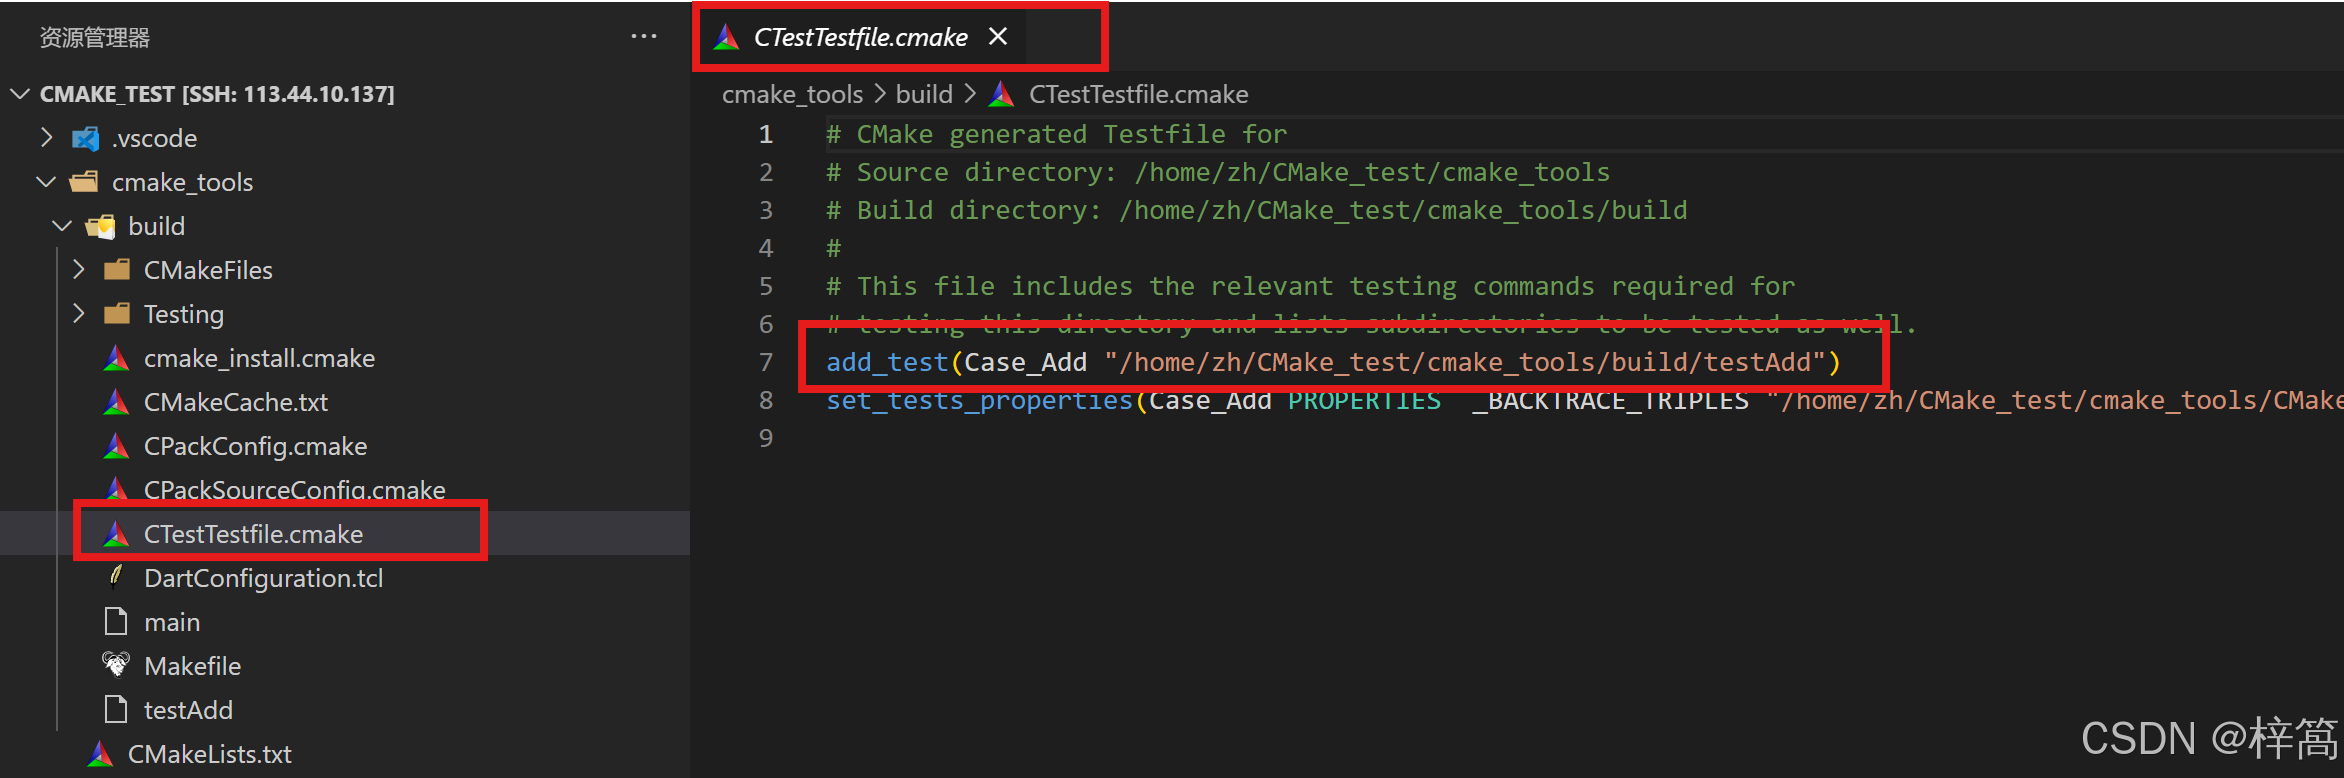Click line number 9 in the gutter
Image resolution: width=2344 pixels, height=778 pixels.
click(x=766, y=438)
